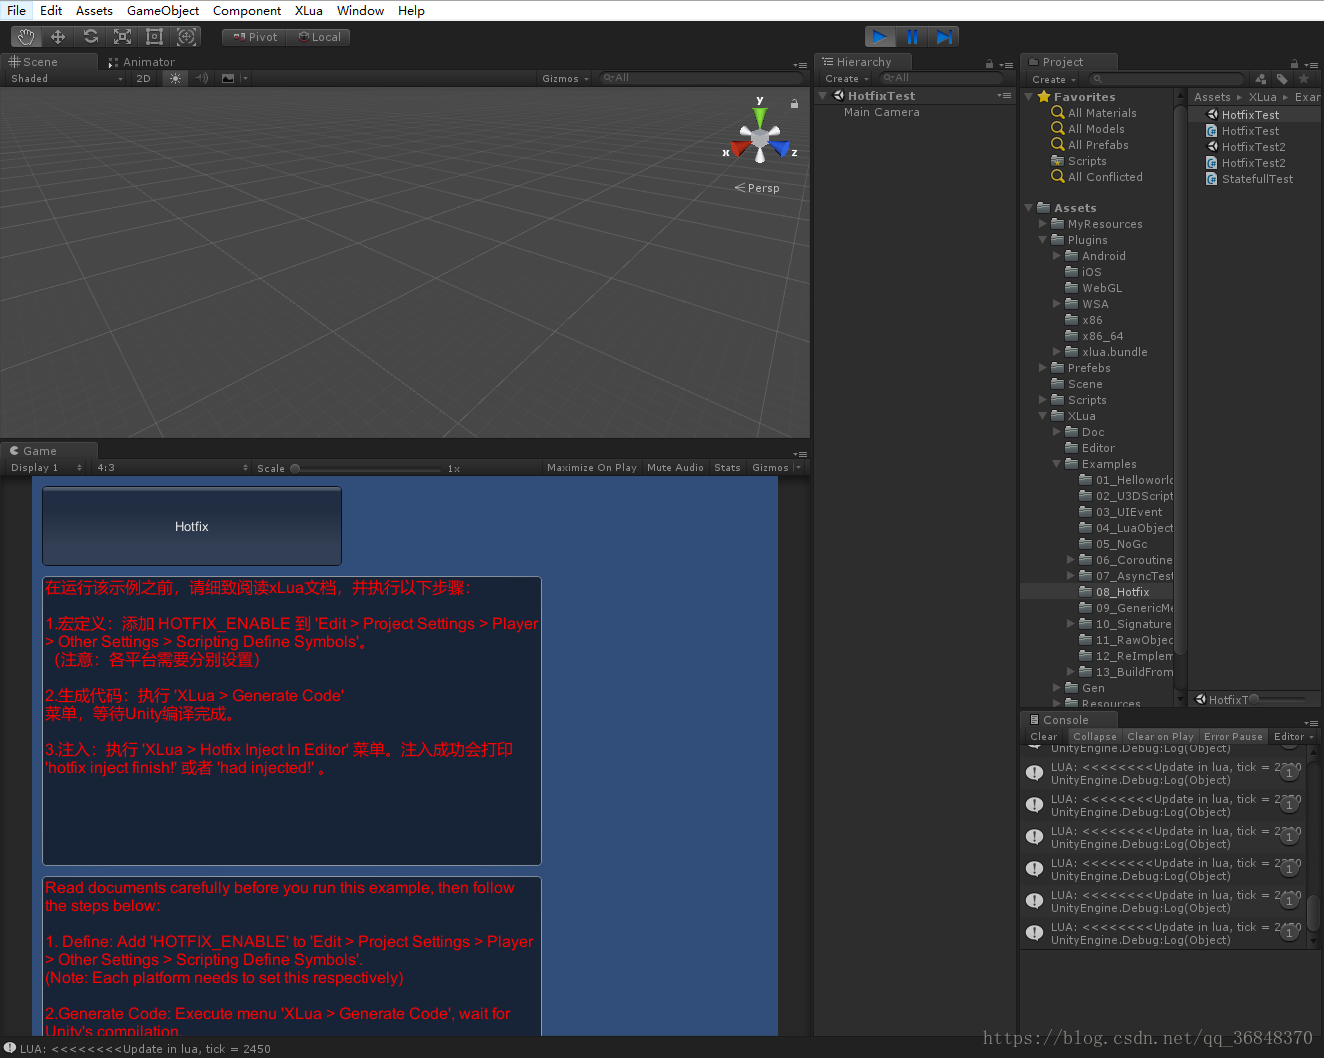Image resolution: width=1324 pixels, height=1058 pixels.
Task: Enable Mute Audio in the Game view
Action: (675, 467)
